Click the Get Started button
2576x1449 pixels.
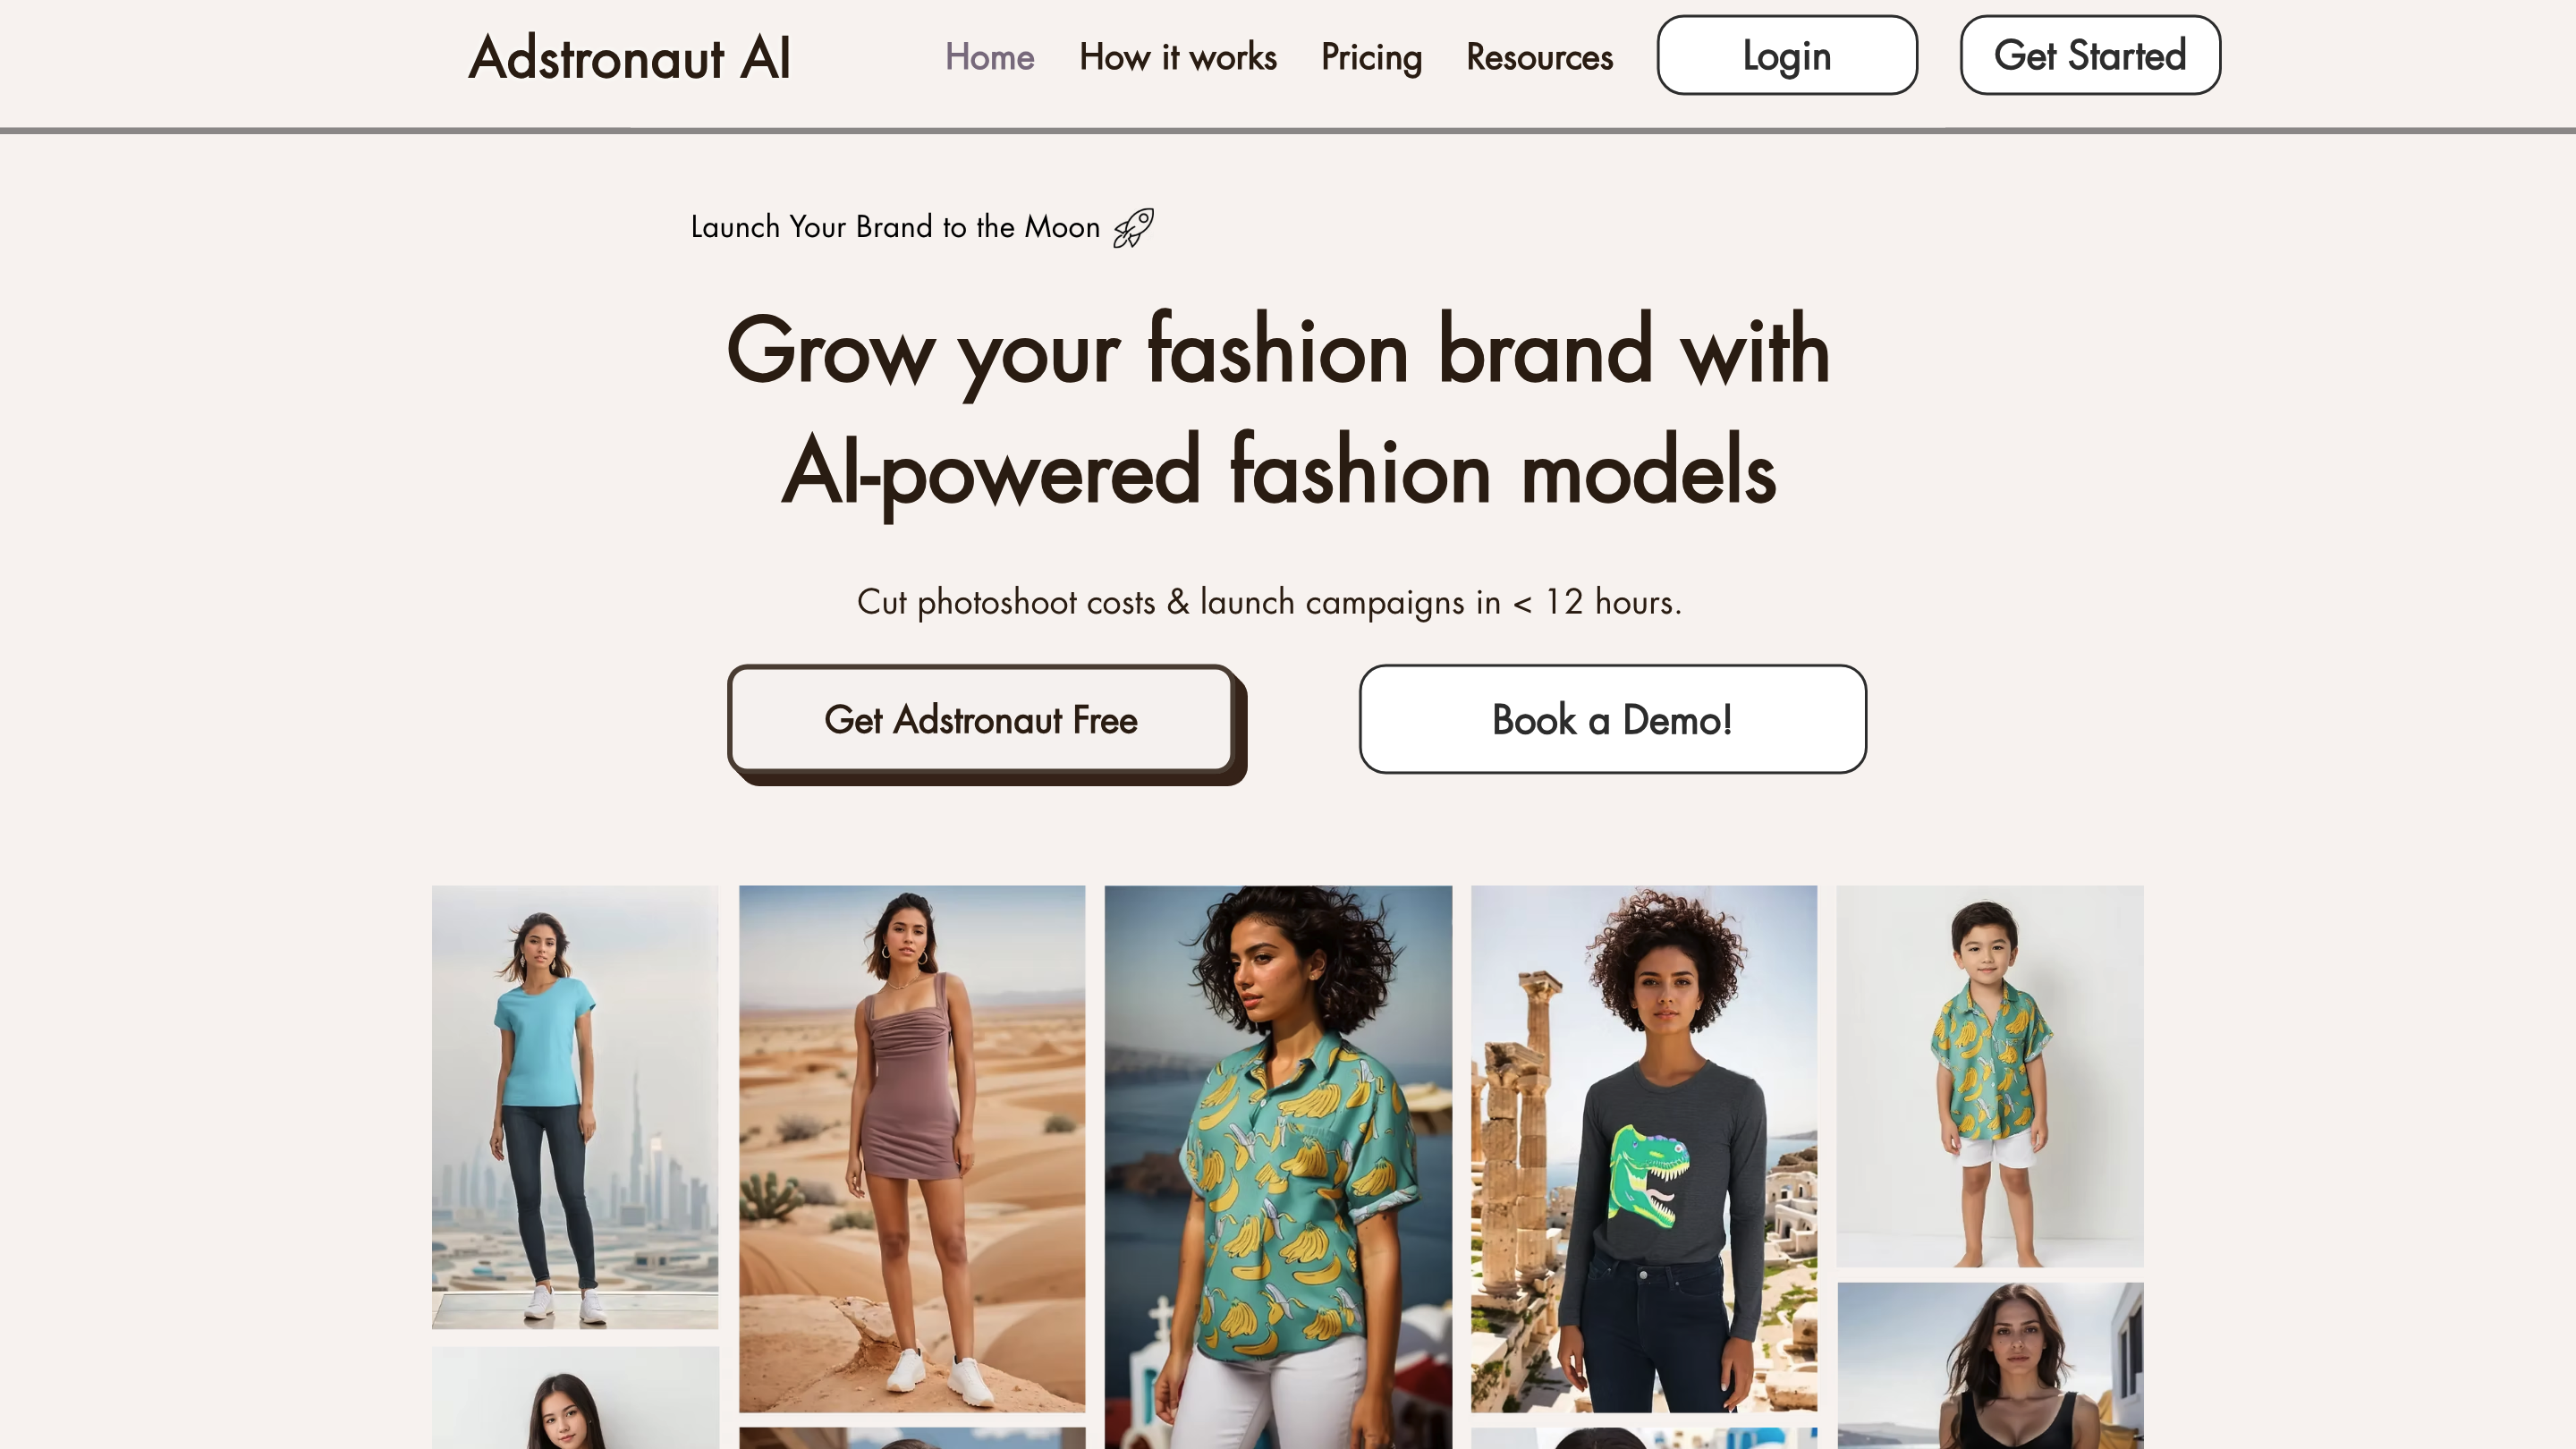(x=2090, y=55)
